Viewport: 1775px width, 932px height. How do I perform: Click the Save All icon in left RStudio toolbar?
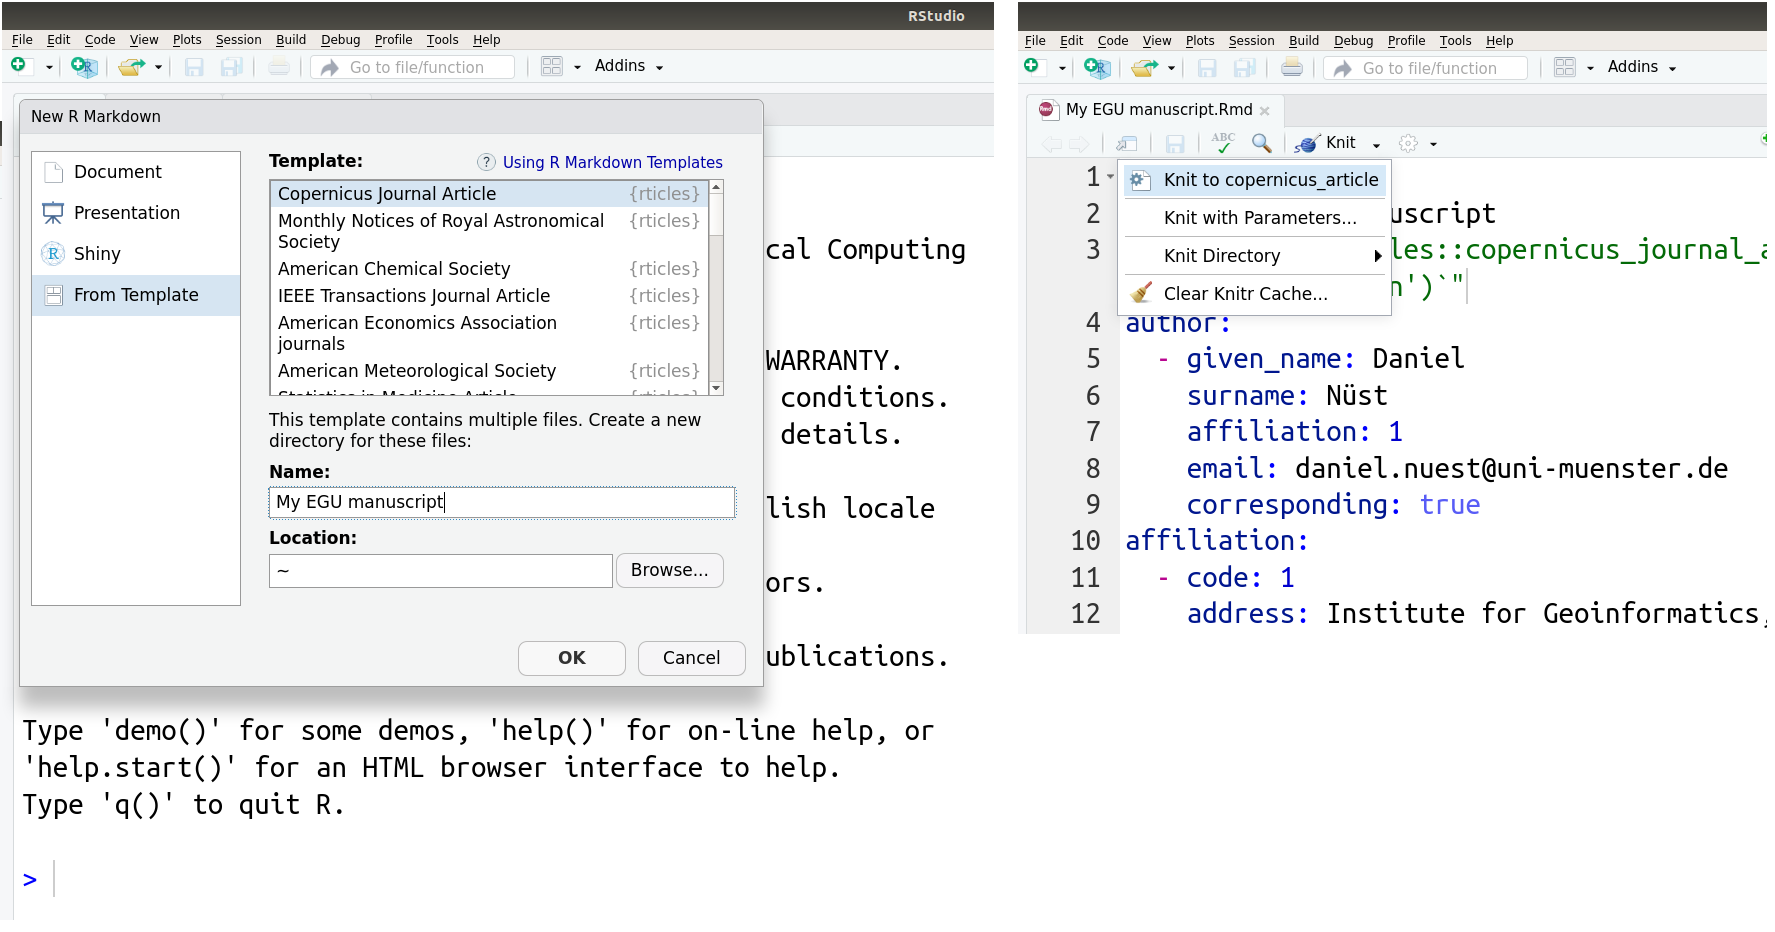pyautogui.click(x=232, y=67)
